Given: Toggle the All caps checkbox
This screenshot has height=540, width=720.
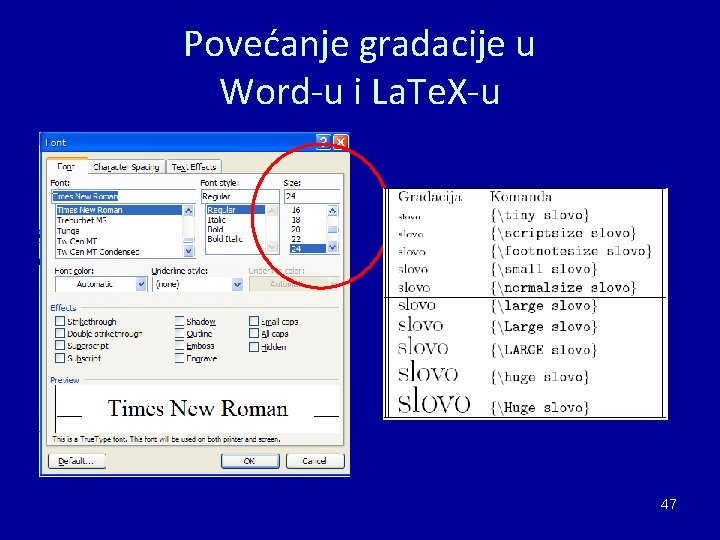Looking at the screenshot, I should [x=254, y=333].
